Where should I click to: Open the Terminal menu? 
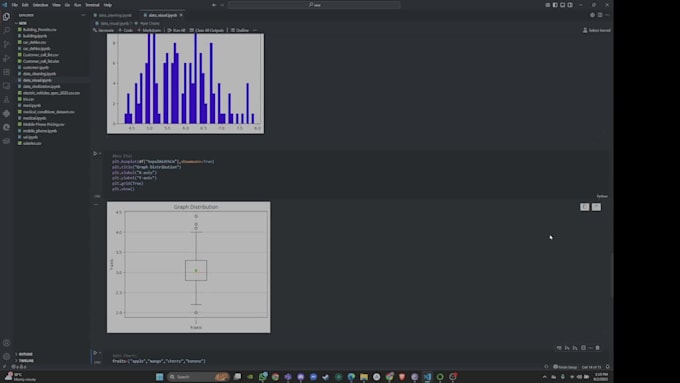[92, 5]
